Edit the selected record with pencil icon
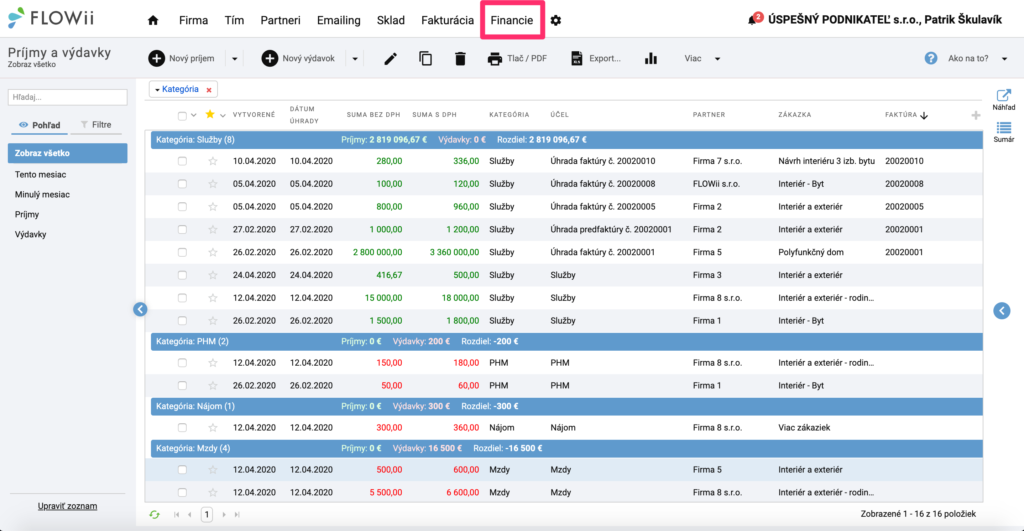The image size is (1024, 531). click(391, 59)
